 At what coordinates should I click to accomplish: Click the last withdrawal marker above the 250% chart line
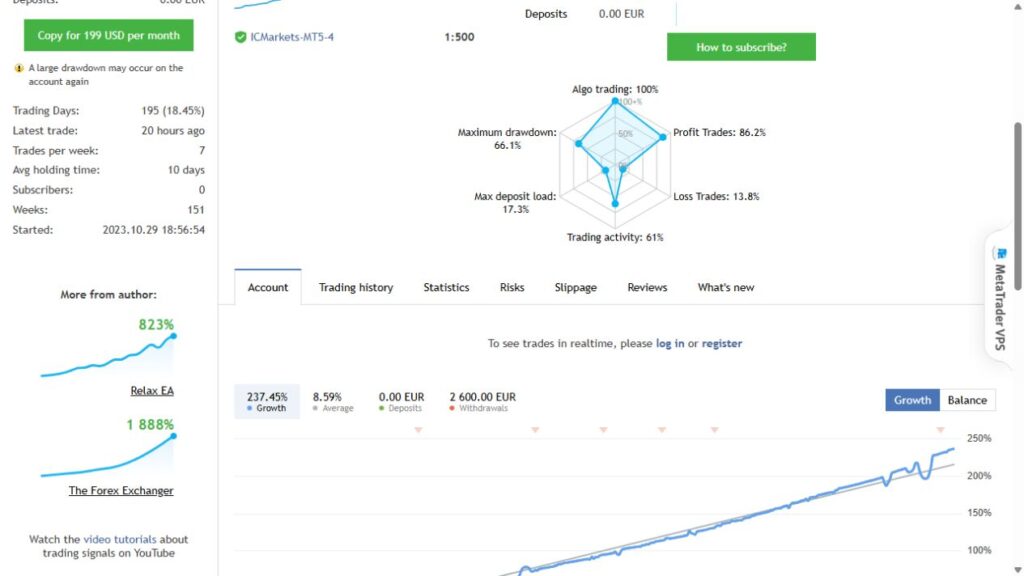coord(940,430)
